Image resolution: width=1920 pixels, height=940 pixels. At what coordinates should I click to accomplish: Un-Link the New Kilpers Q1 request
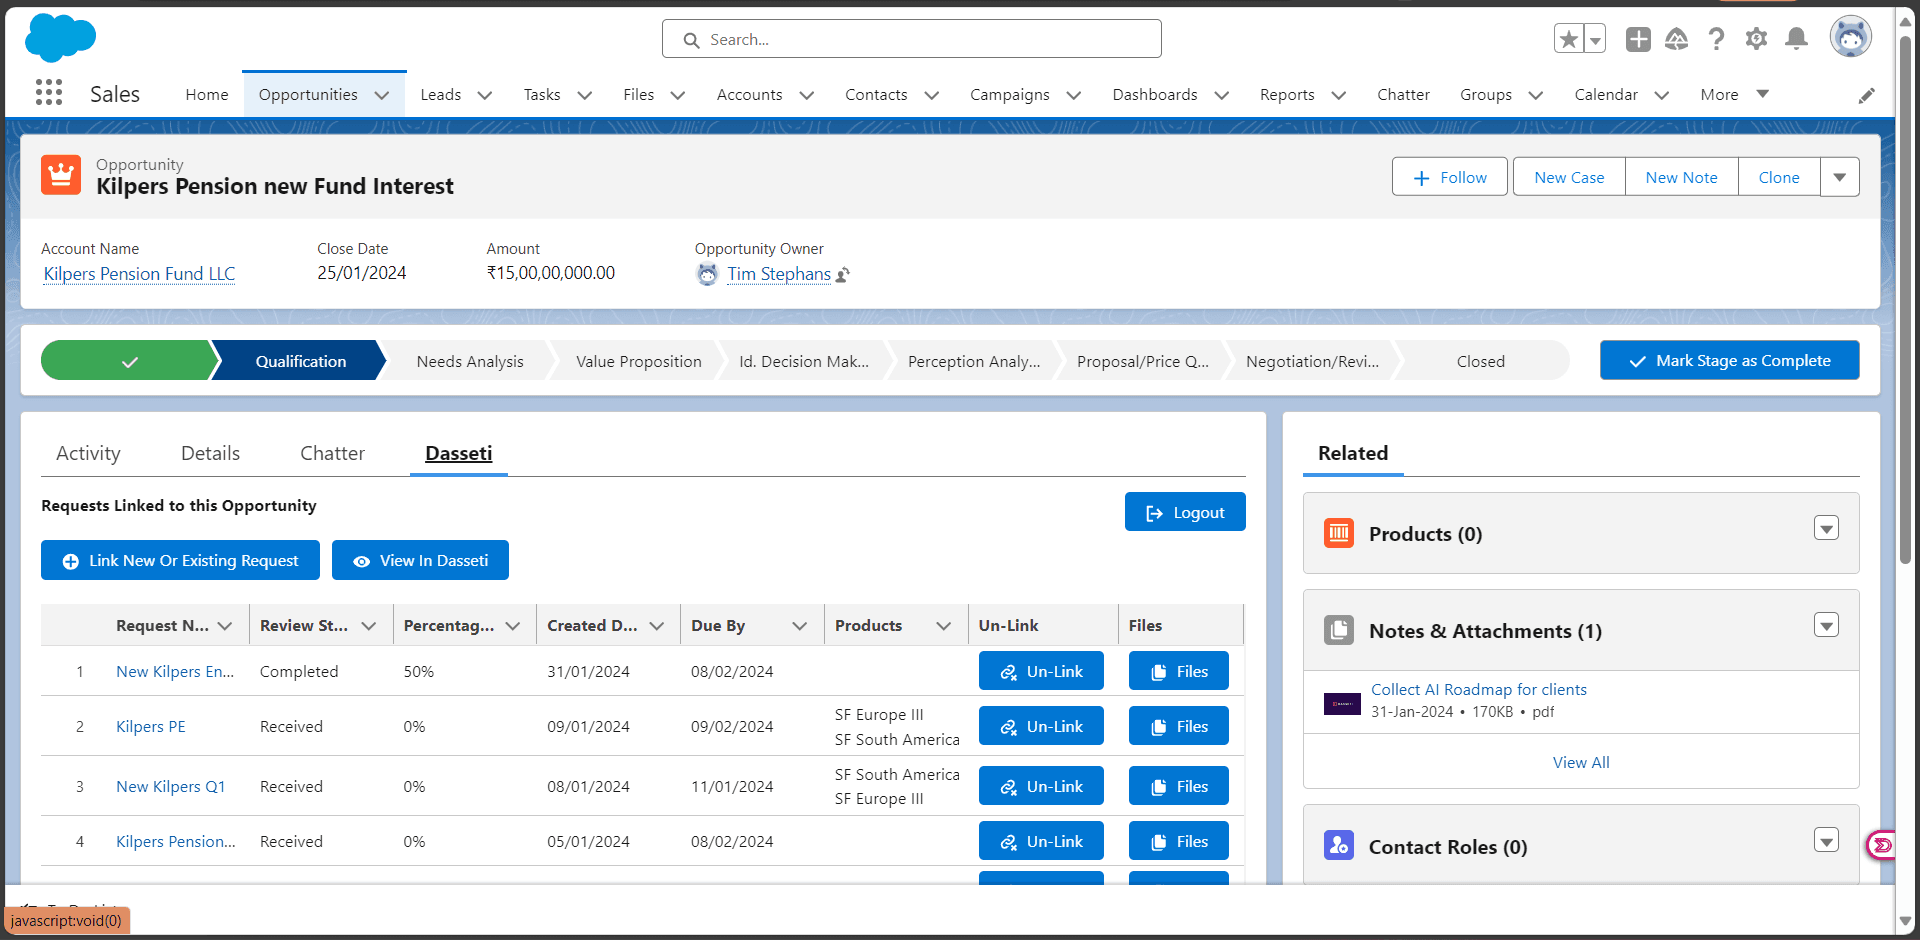click(x=1041, y=786)
